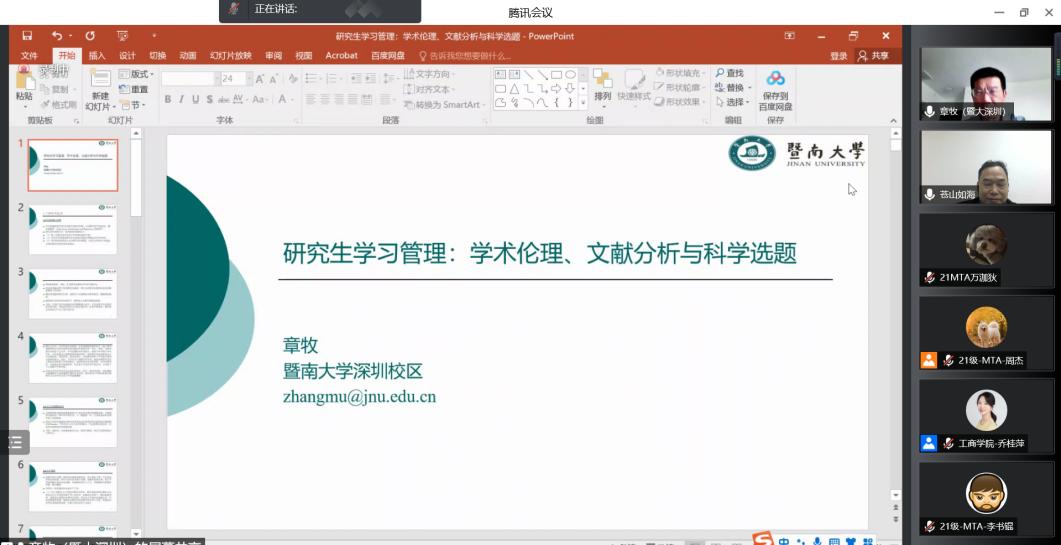Screen dimensions: 1061x545
Task: Click the email zhangmu@jnu.edu.cn on slide
Action: pyautogui.click(x=359, y=397)
